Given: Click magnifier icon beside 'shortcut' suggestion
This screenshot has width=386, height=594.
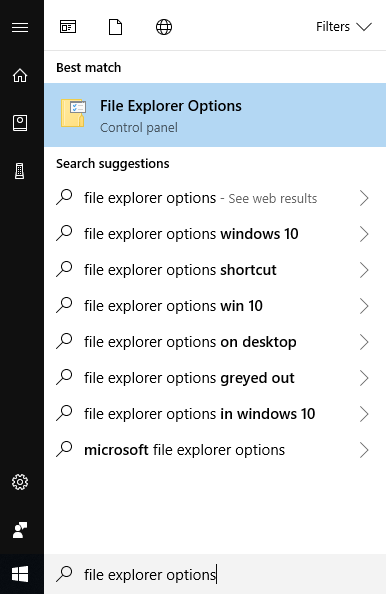Looking at the screenshot, I should click(x=64, y=269).
